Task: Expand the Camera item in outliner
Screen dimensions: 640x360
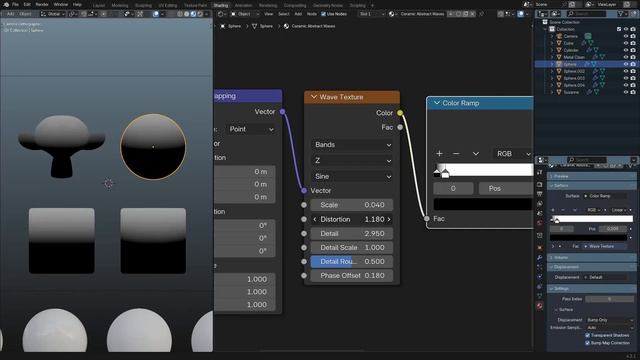Action: coord(552,36)
